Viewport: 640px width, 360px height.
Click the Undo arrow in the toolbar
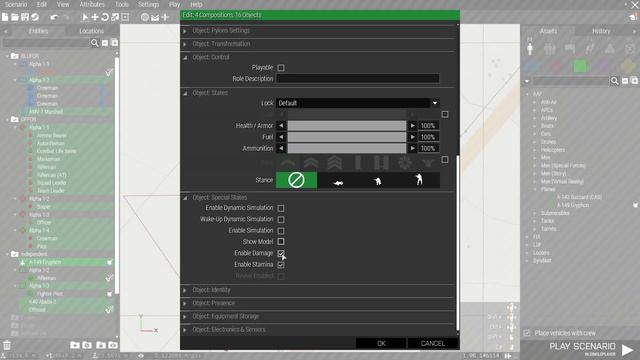tap(54, 17)
